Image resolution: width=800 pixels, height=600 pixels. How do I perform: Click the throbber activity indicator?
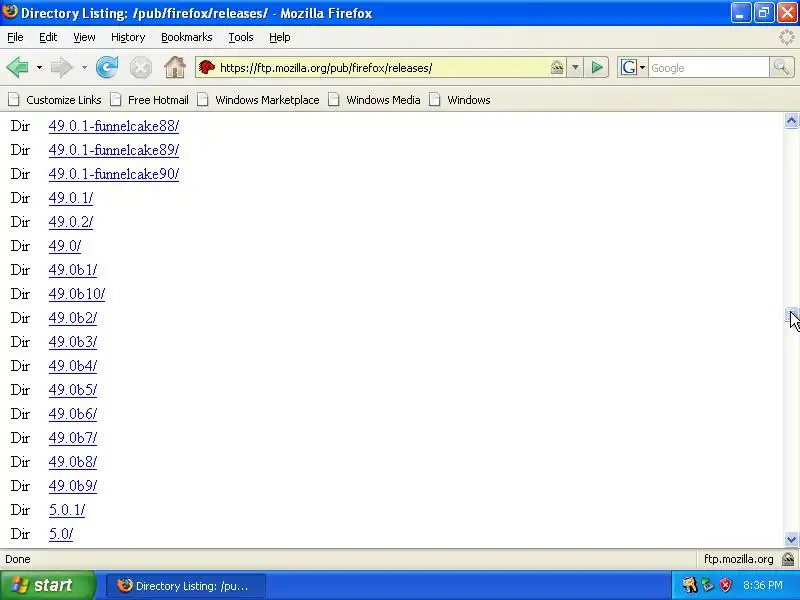pos(787,37)
